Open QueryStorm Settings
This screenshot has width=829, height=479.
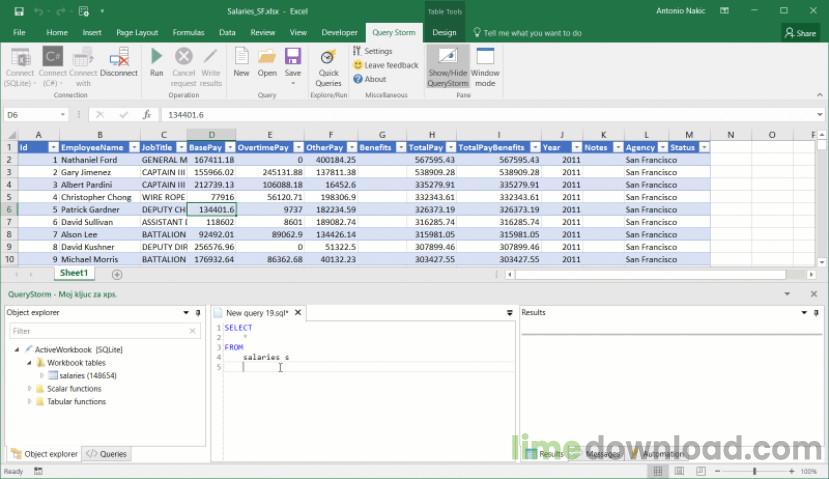pos(373,51)
